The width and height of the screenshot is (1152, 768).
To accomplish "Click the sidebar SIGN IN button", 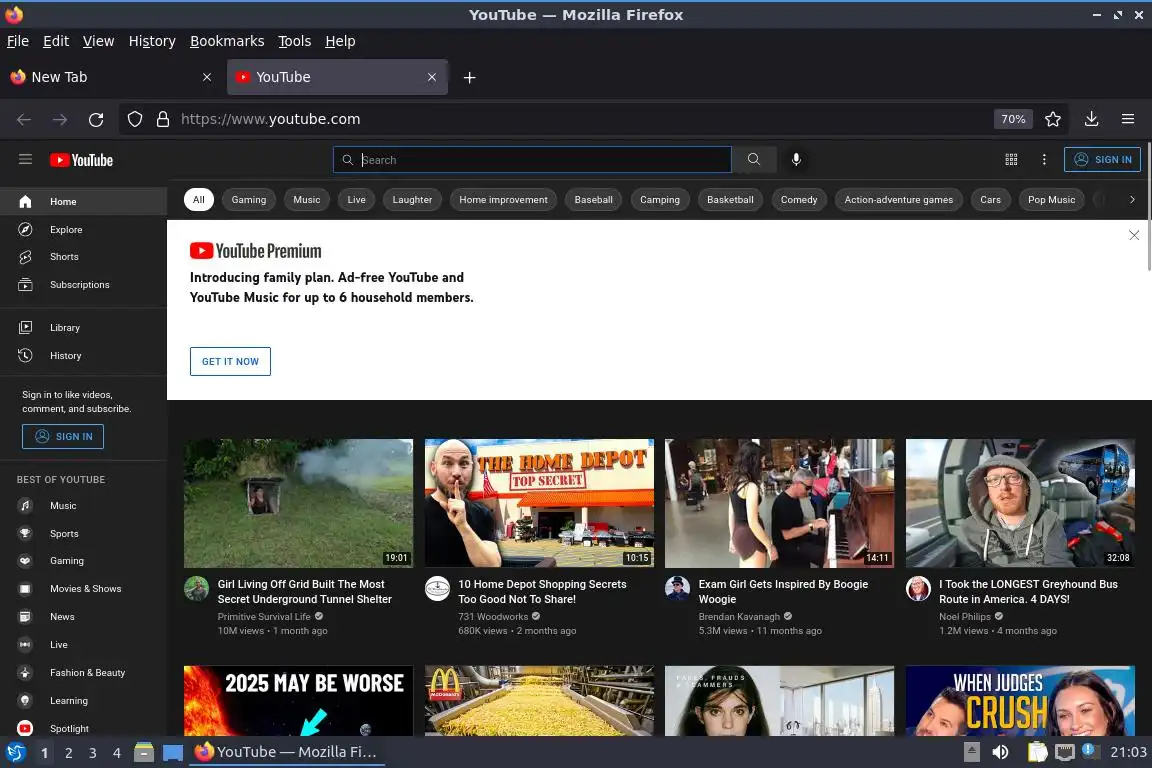I will click(62, 437).
